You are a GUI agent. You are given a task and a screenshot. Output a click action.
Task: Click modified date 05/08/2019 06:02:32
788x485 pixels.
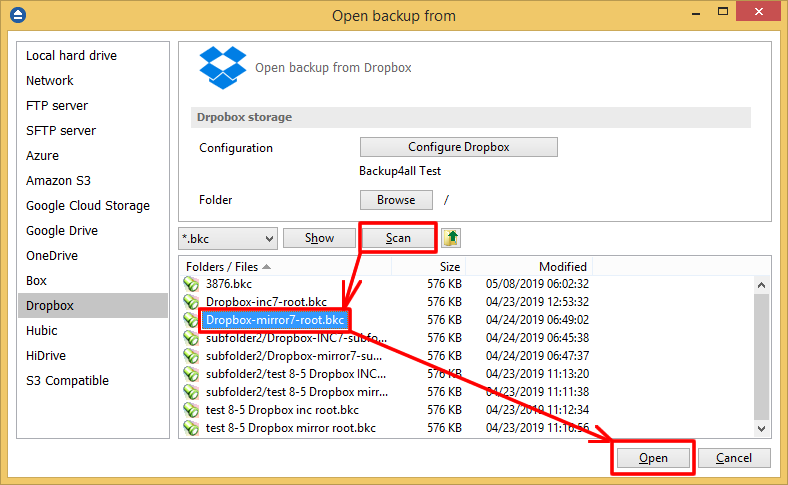pyautogui.click(x=537, y=284)
